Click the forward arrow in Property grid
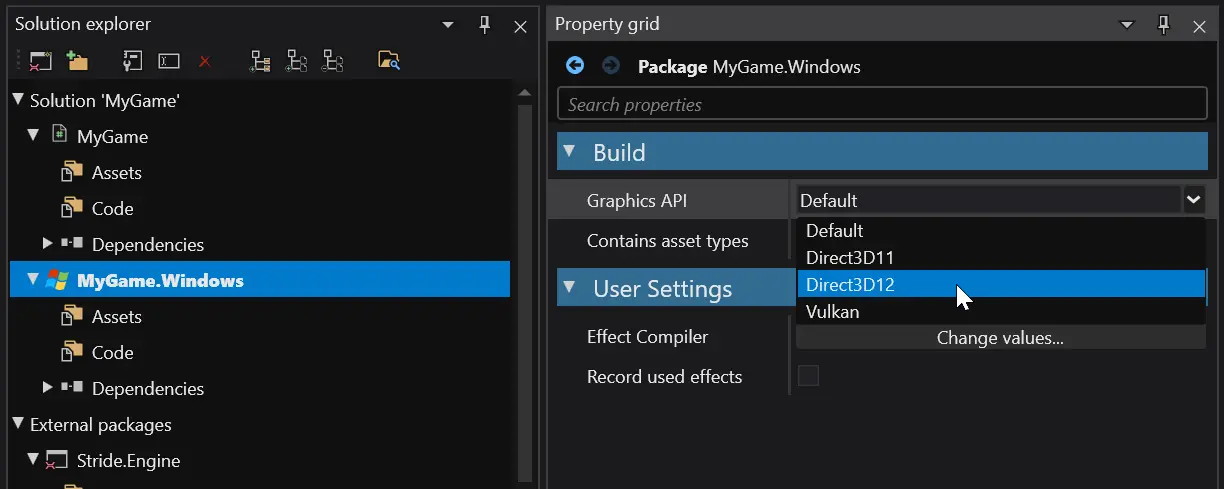Screen dimensions: 1224x489 pos(610,66)
